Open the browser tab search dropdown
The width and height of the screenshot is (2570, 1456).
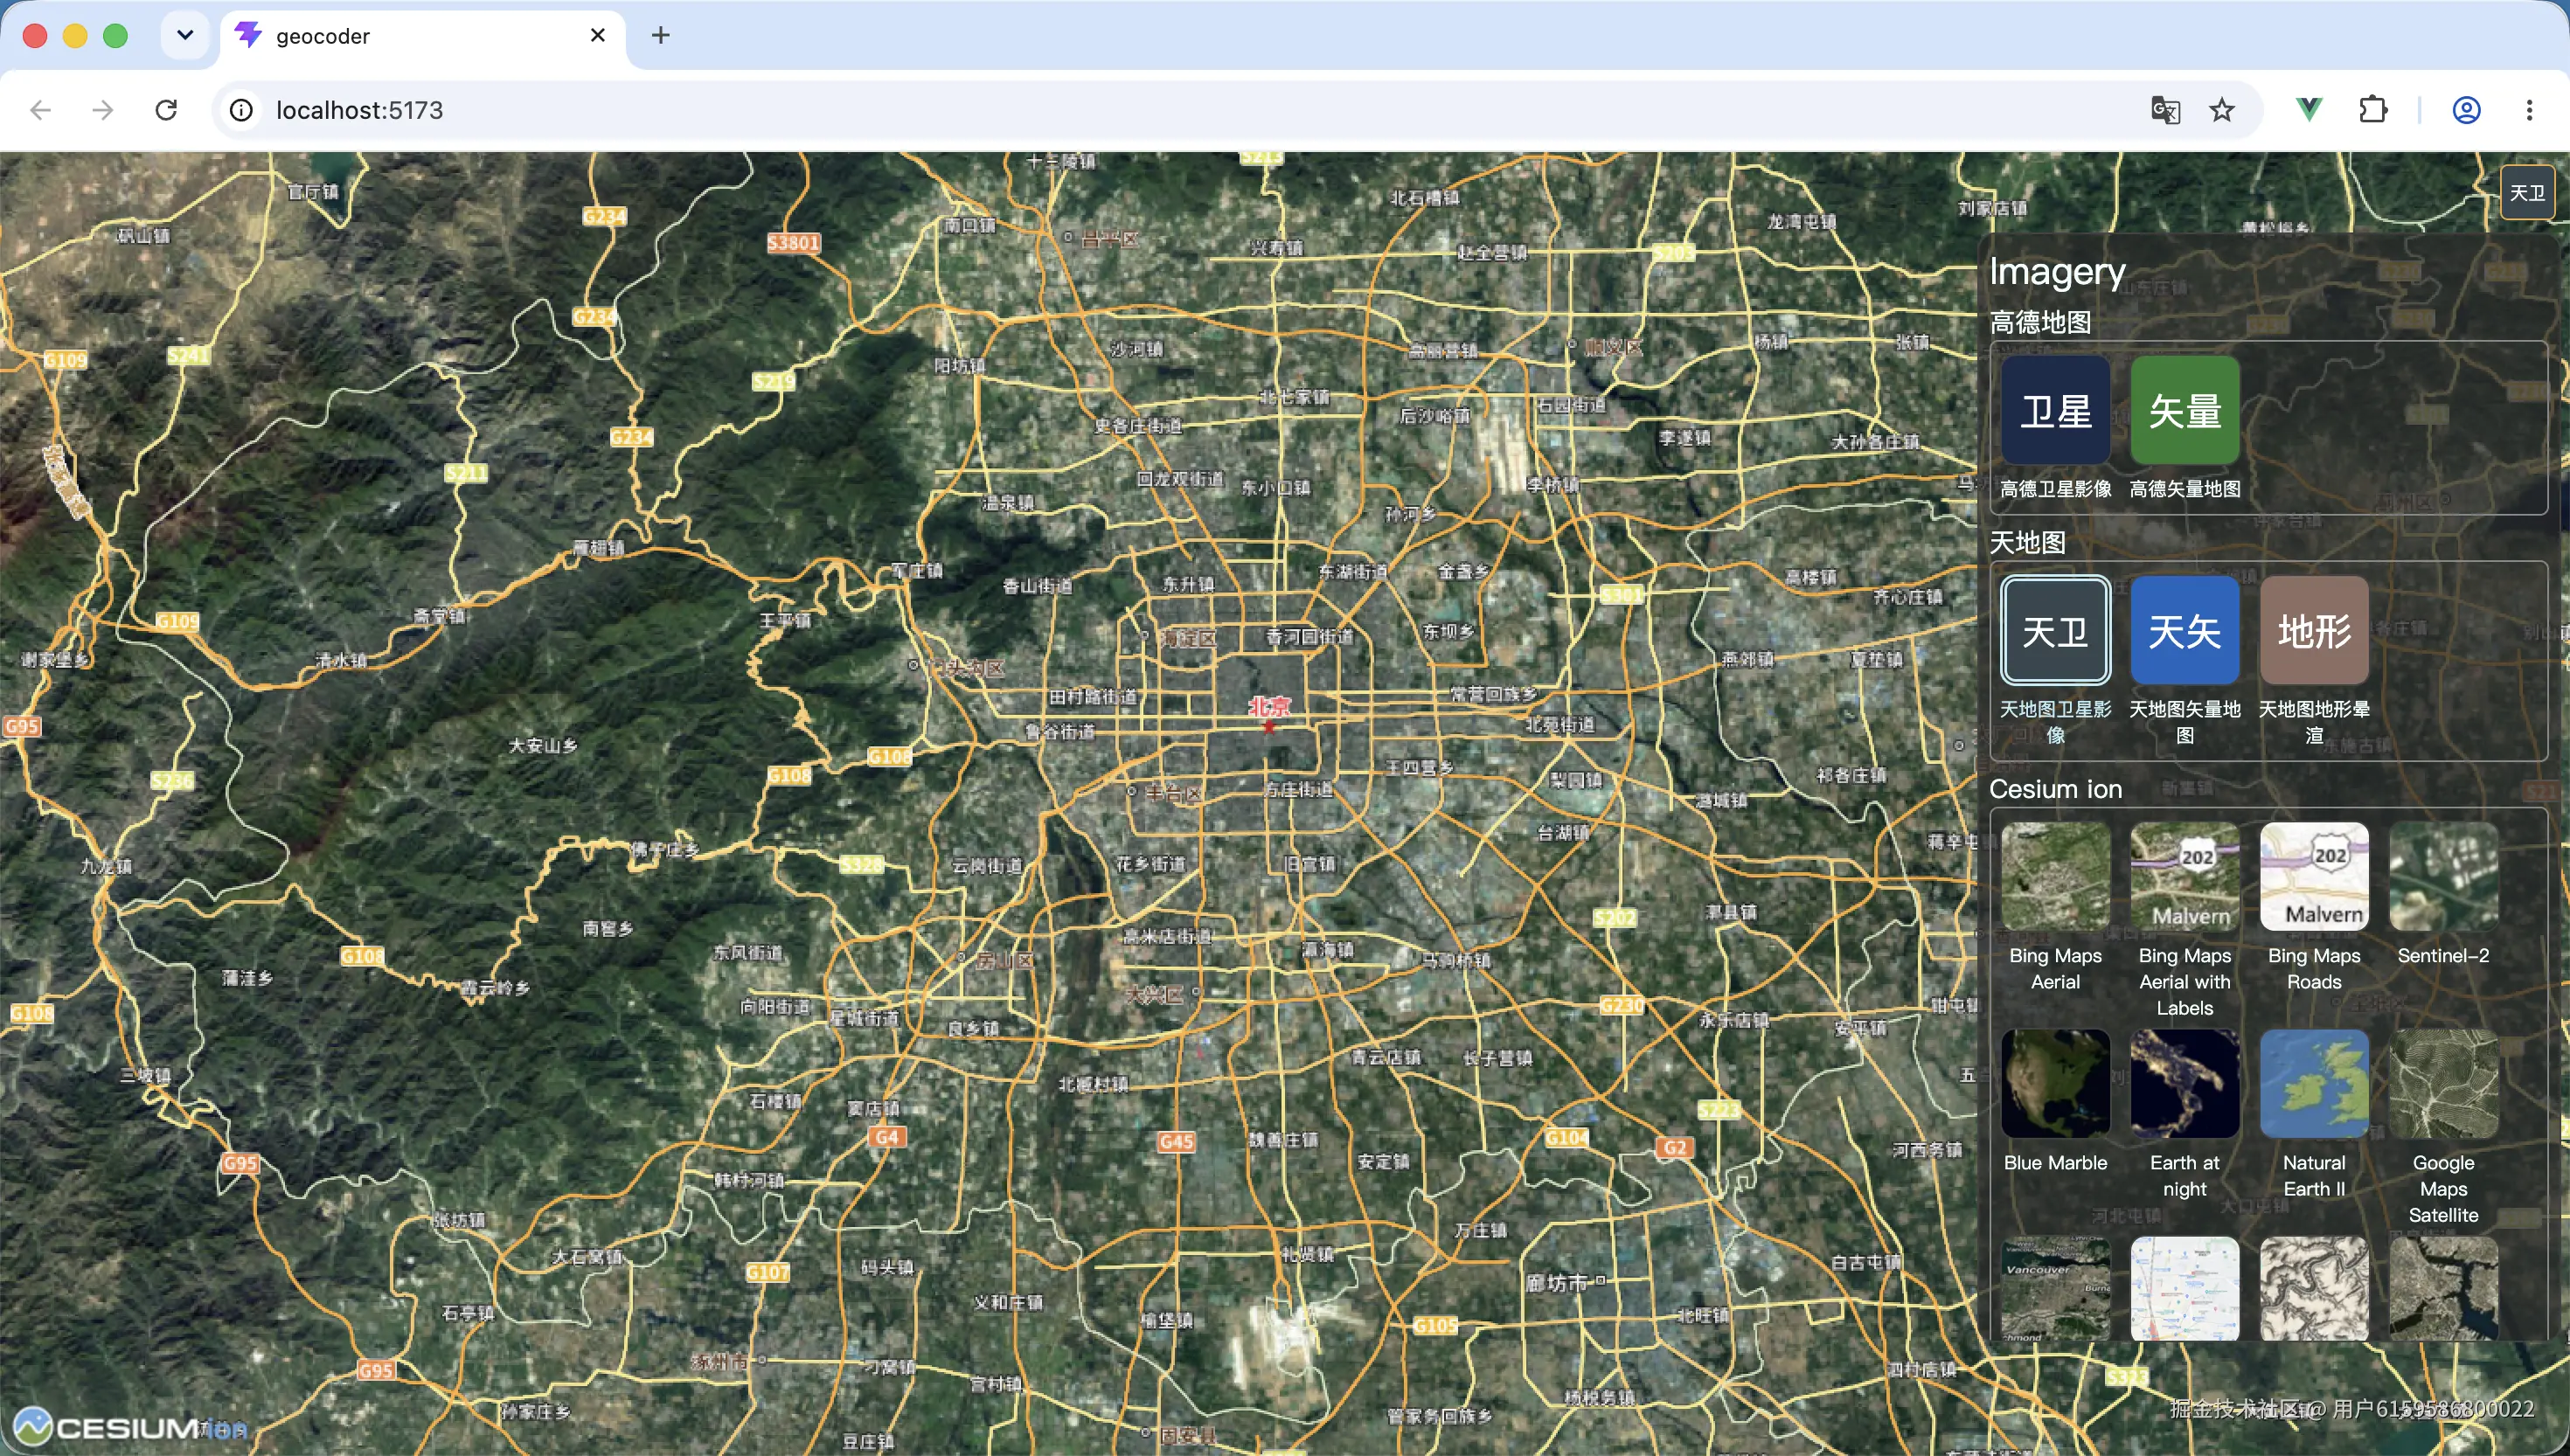[x=185, y=35]
